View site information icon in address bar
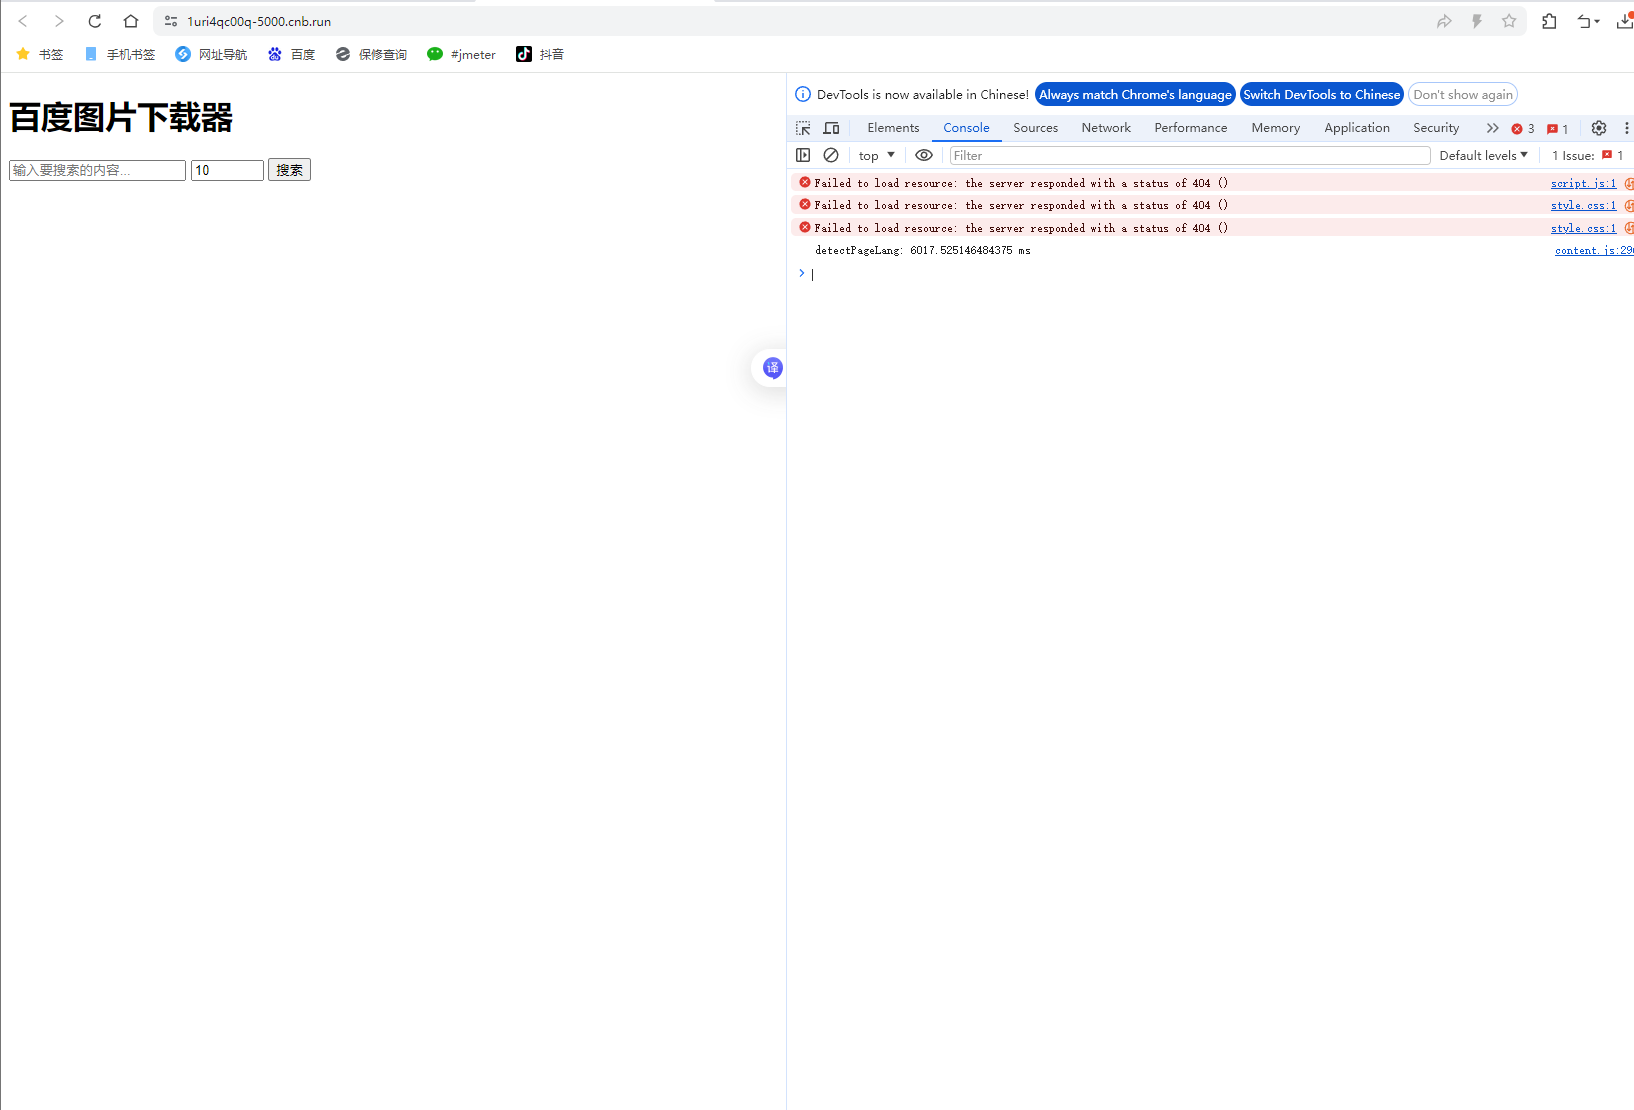Screen dimensions: 1634x1110 click(171, 21)
